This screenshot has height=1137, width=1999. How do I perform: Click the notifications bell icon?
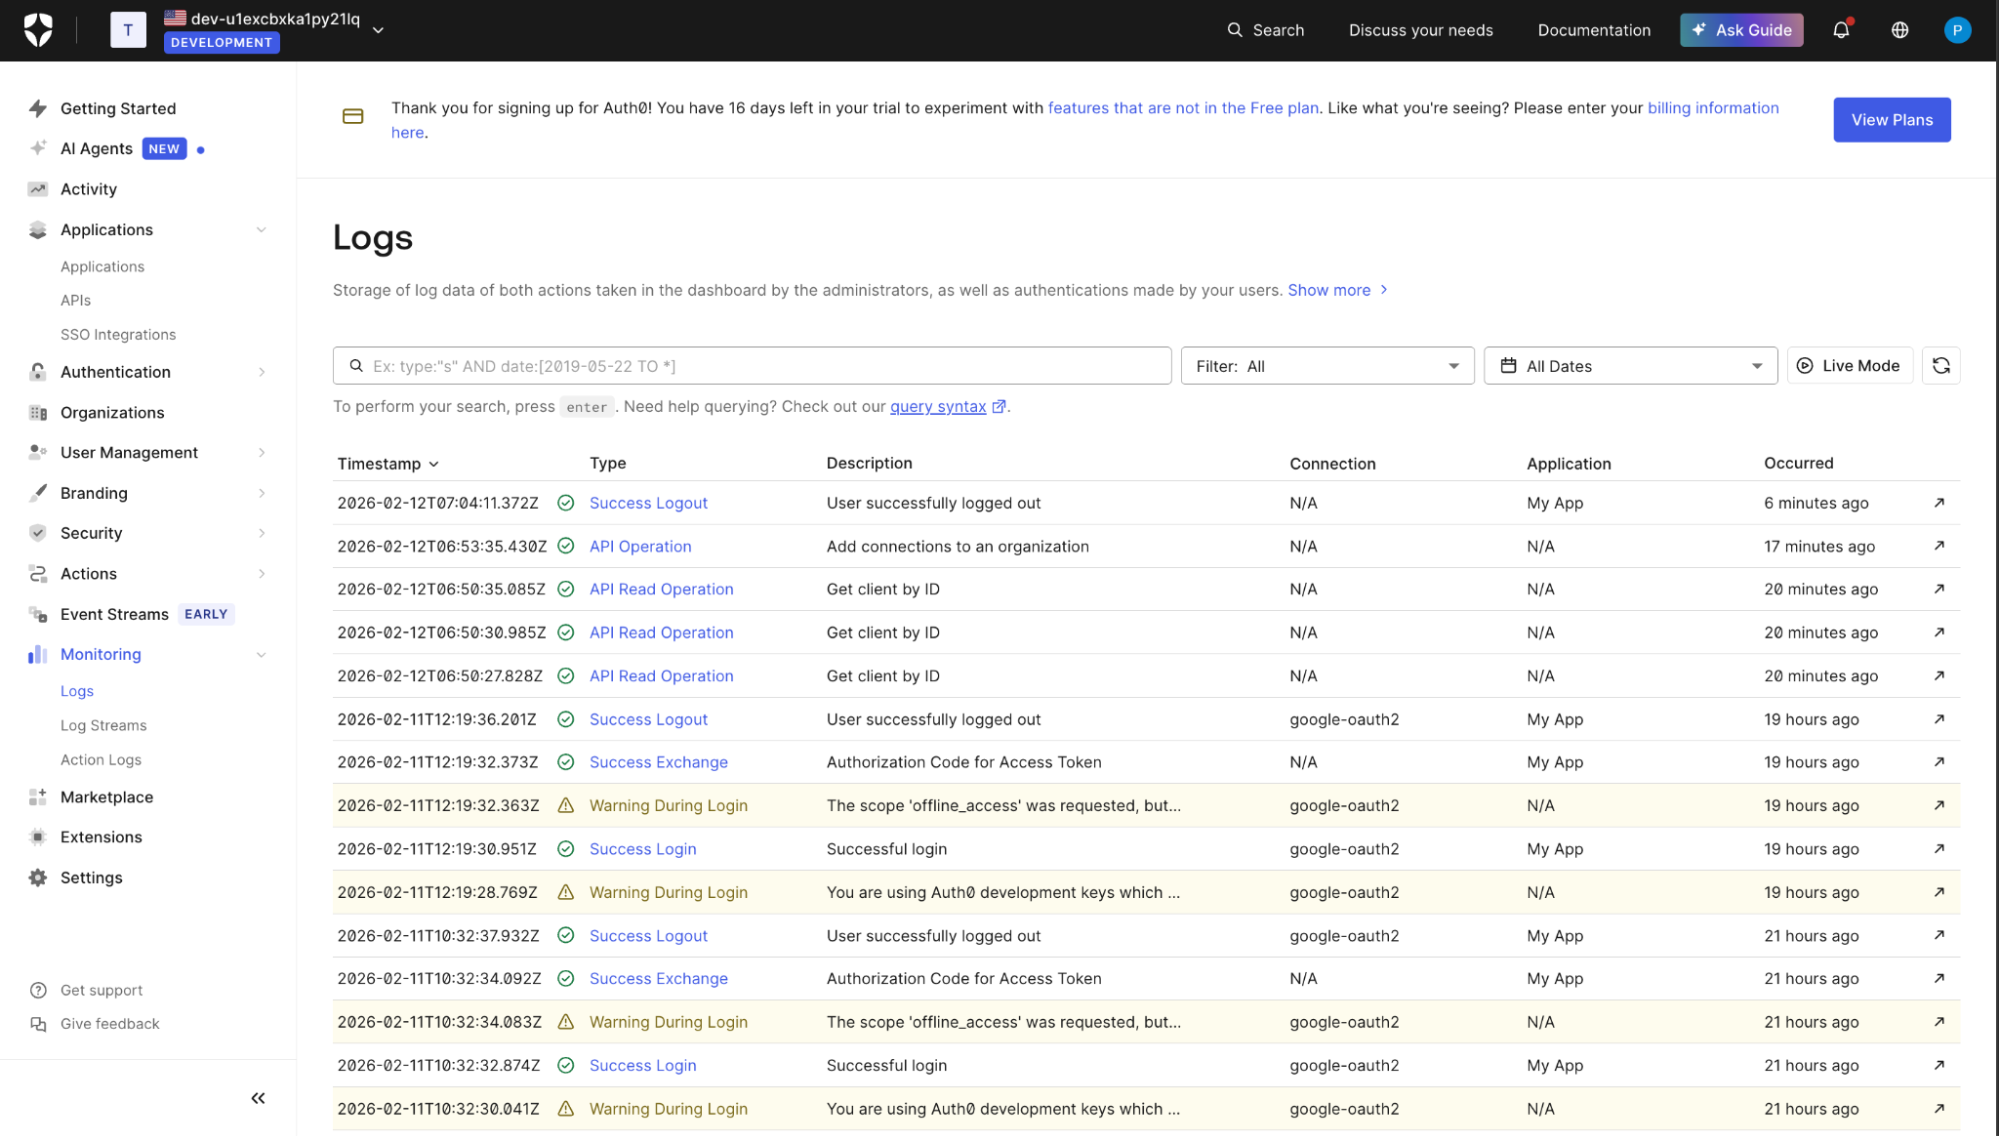[1841, 30]
